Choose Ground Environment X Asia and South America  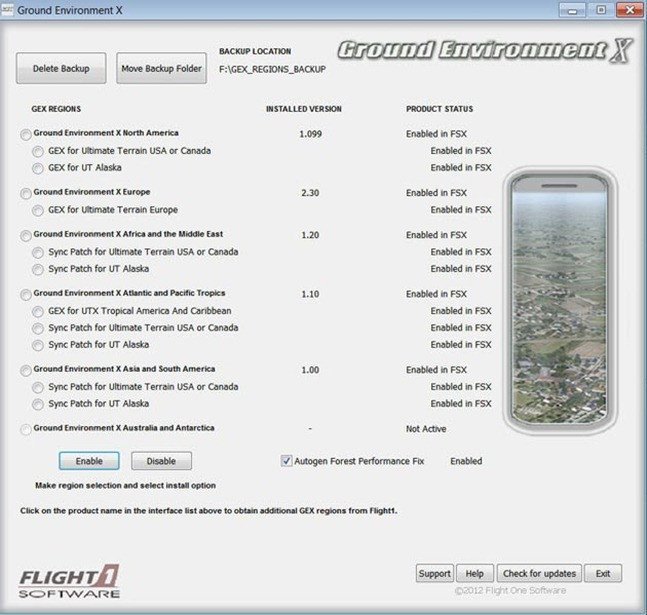[26, 371]
